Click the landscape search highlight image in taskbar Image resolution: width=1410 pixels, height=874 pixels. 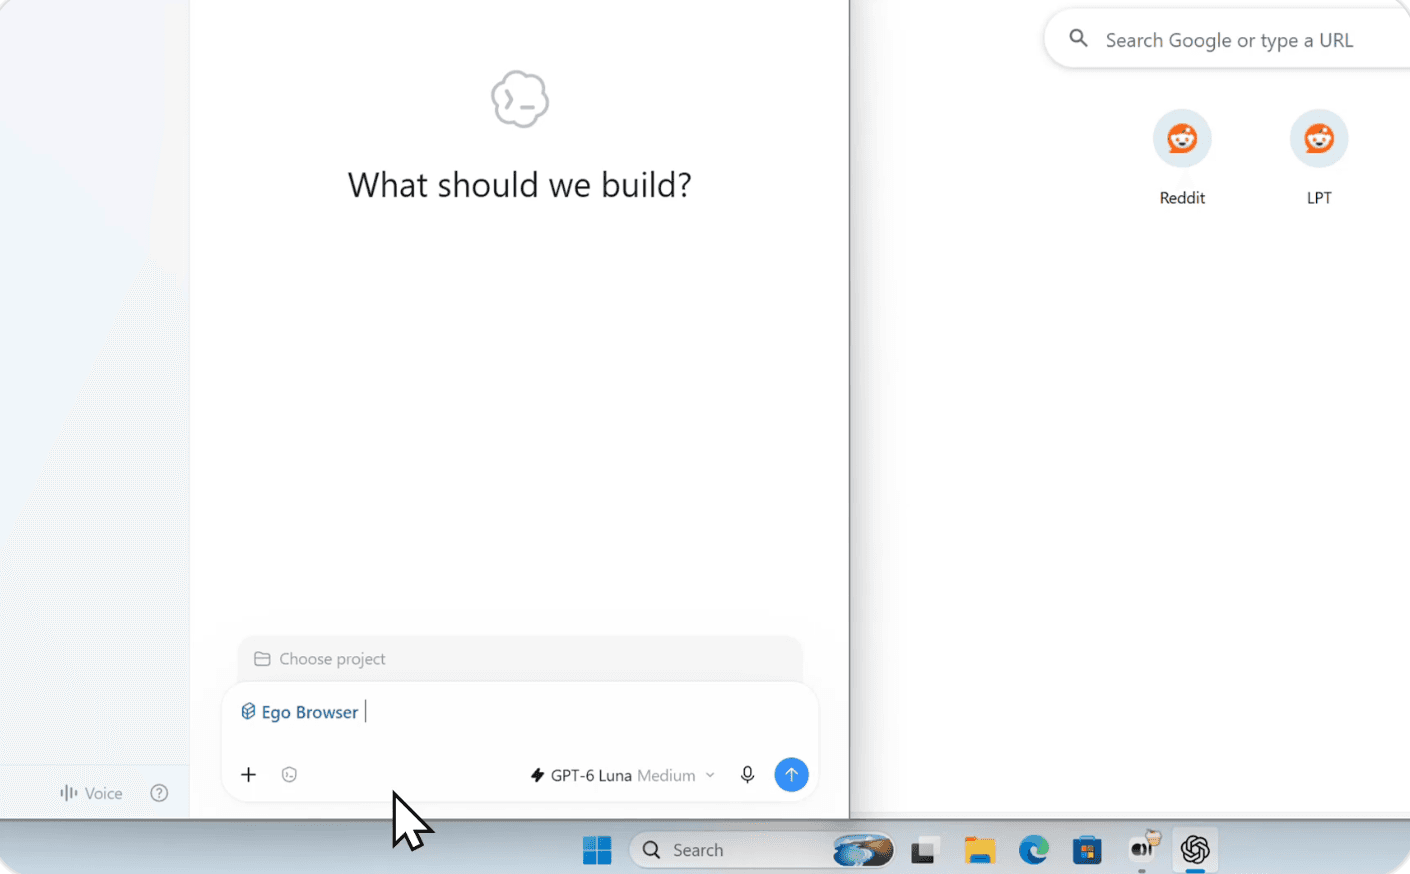point(863,850)
